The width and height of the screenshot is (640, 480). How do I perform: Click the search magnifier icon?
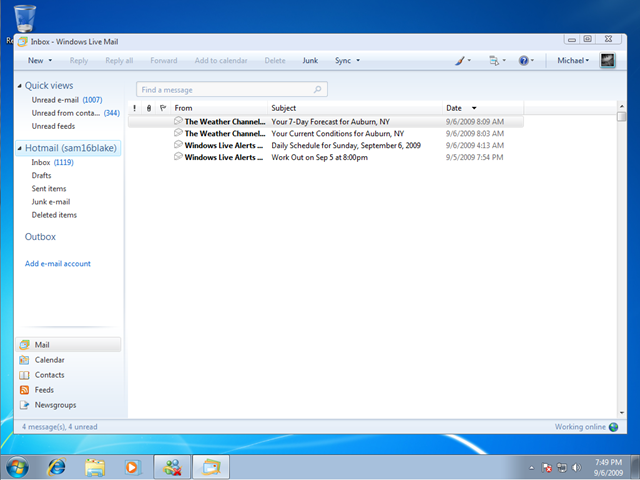coord(317,89)
